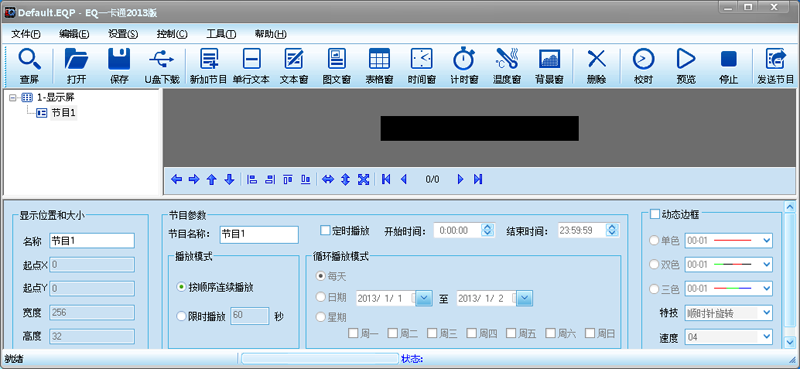Insert a 计时窗 stopwatch window
Image resolution: width=800 pixels, height=369 pixels.
click(x=464, y=59)
